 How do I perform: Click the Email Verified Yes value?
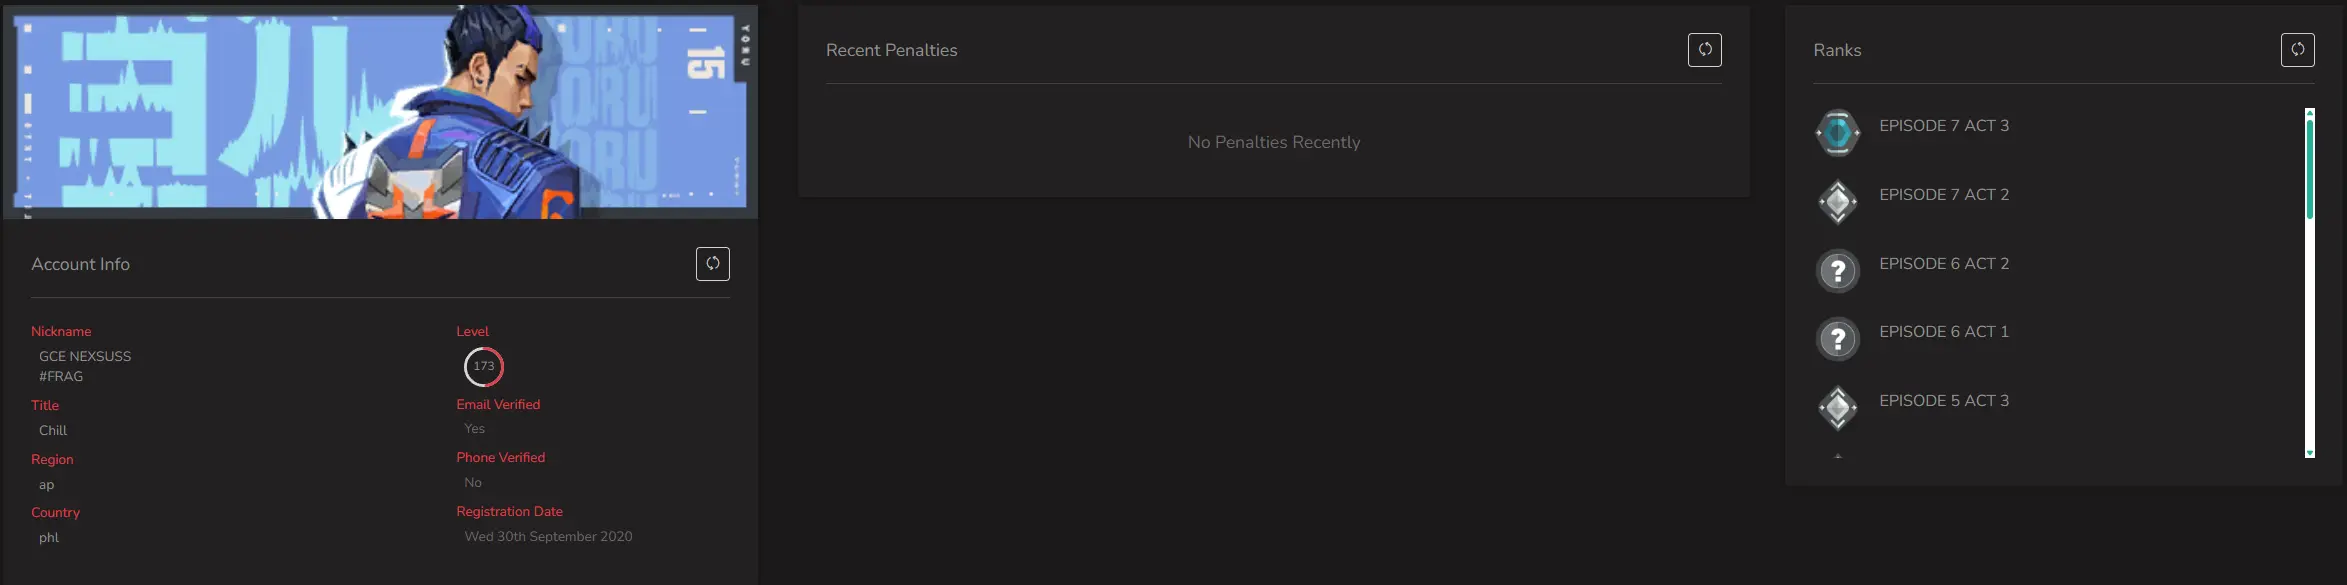point(474,429)
